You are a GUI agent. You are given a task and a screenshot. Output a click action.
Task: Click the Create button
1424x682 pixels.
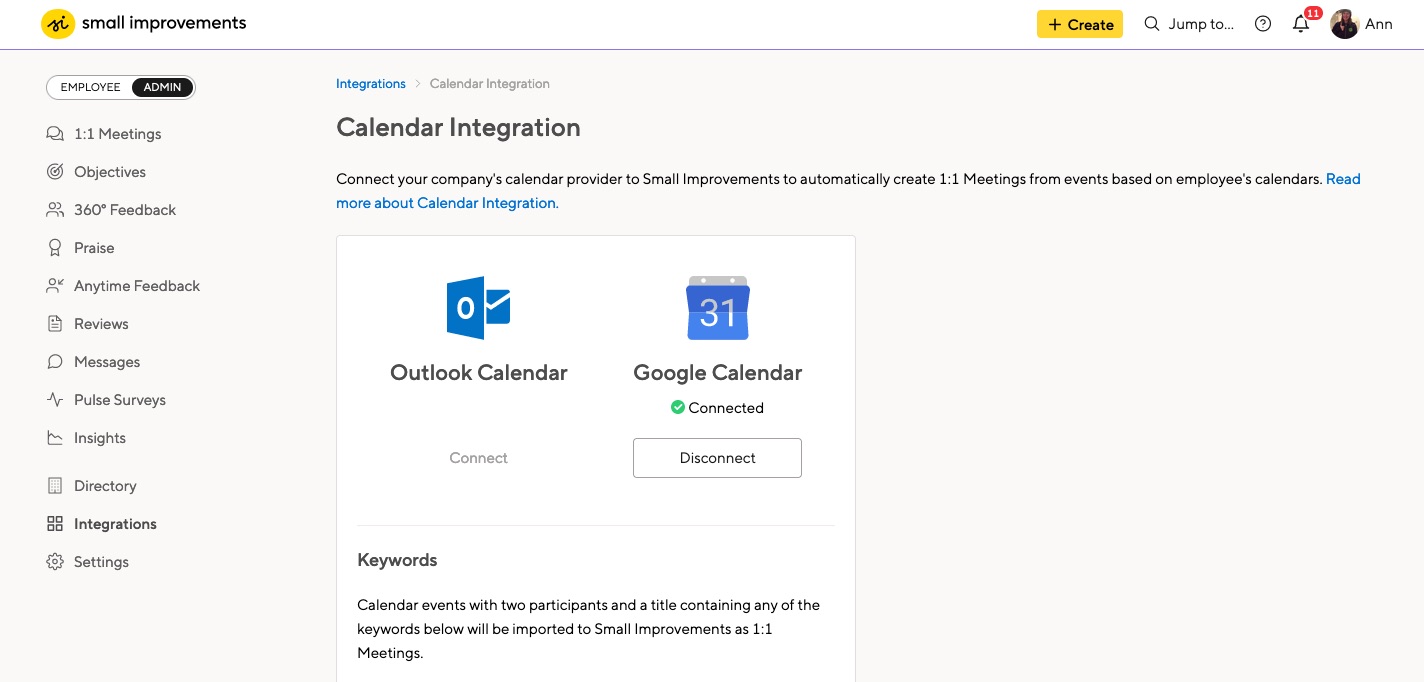pyautogui.click(x=1079, y=23)
